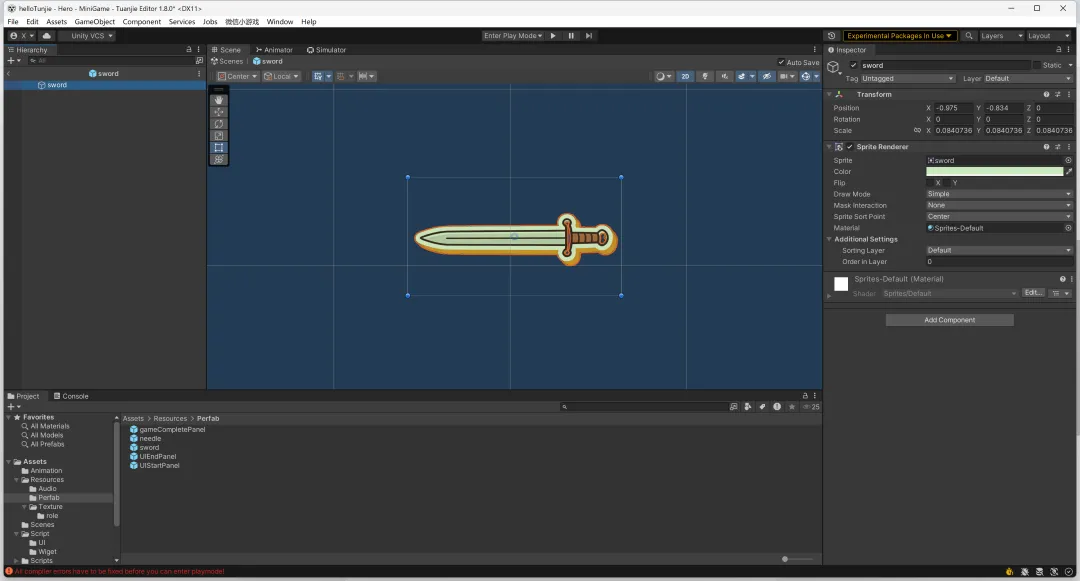Toggle the 2D view mode in Scene
This screenshot has width=1080, height=581.
pos(685,76)
